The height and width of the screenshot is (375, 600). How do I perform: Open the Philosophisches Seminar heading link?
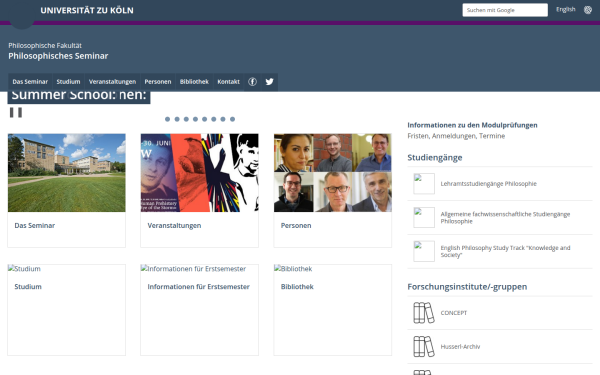pos(58,56)
